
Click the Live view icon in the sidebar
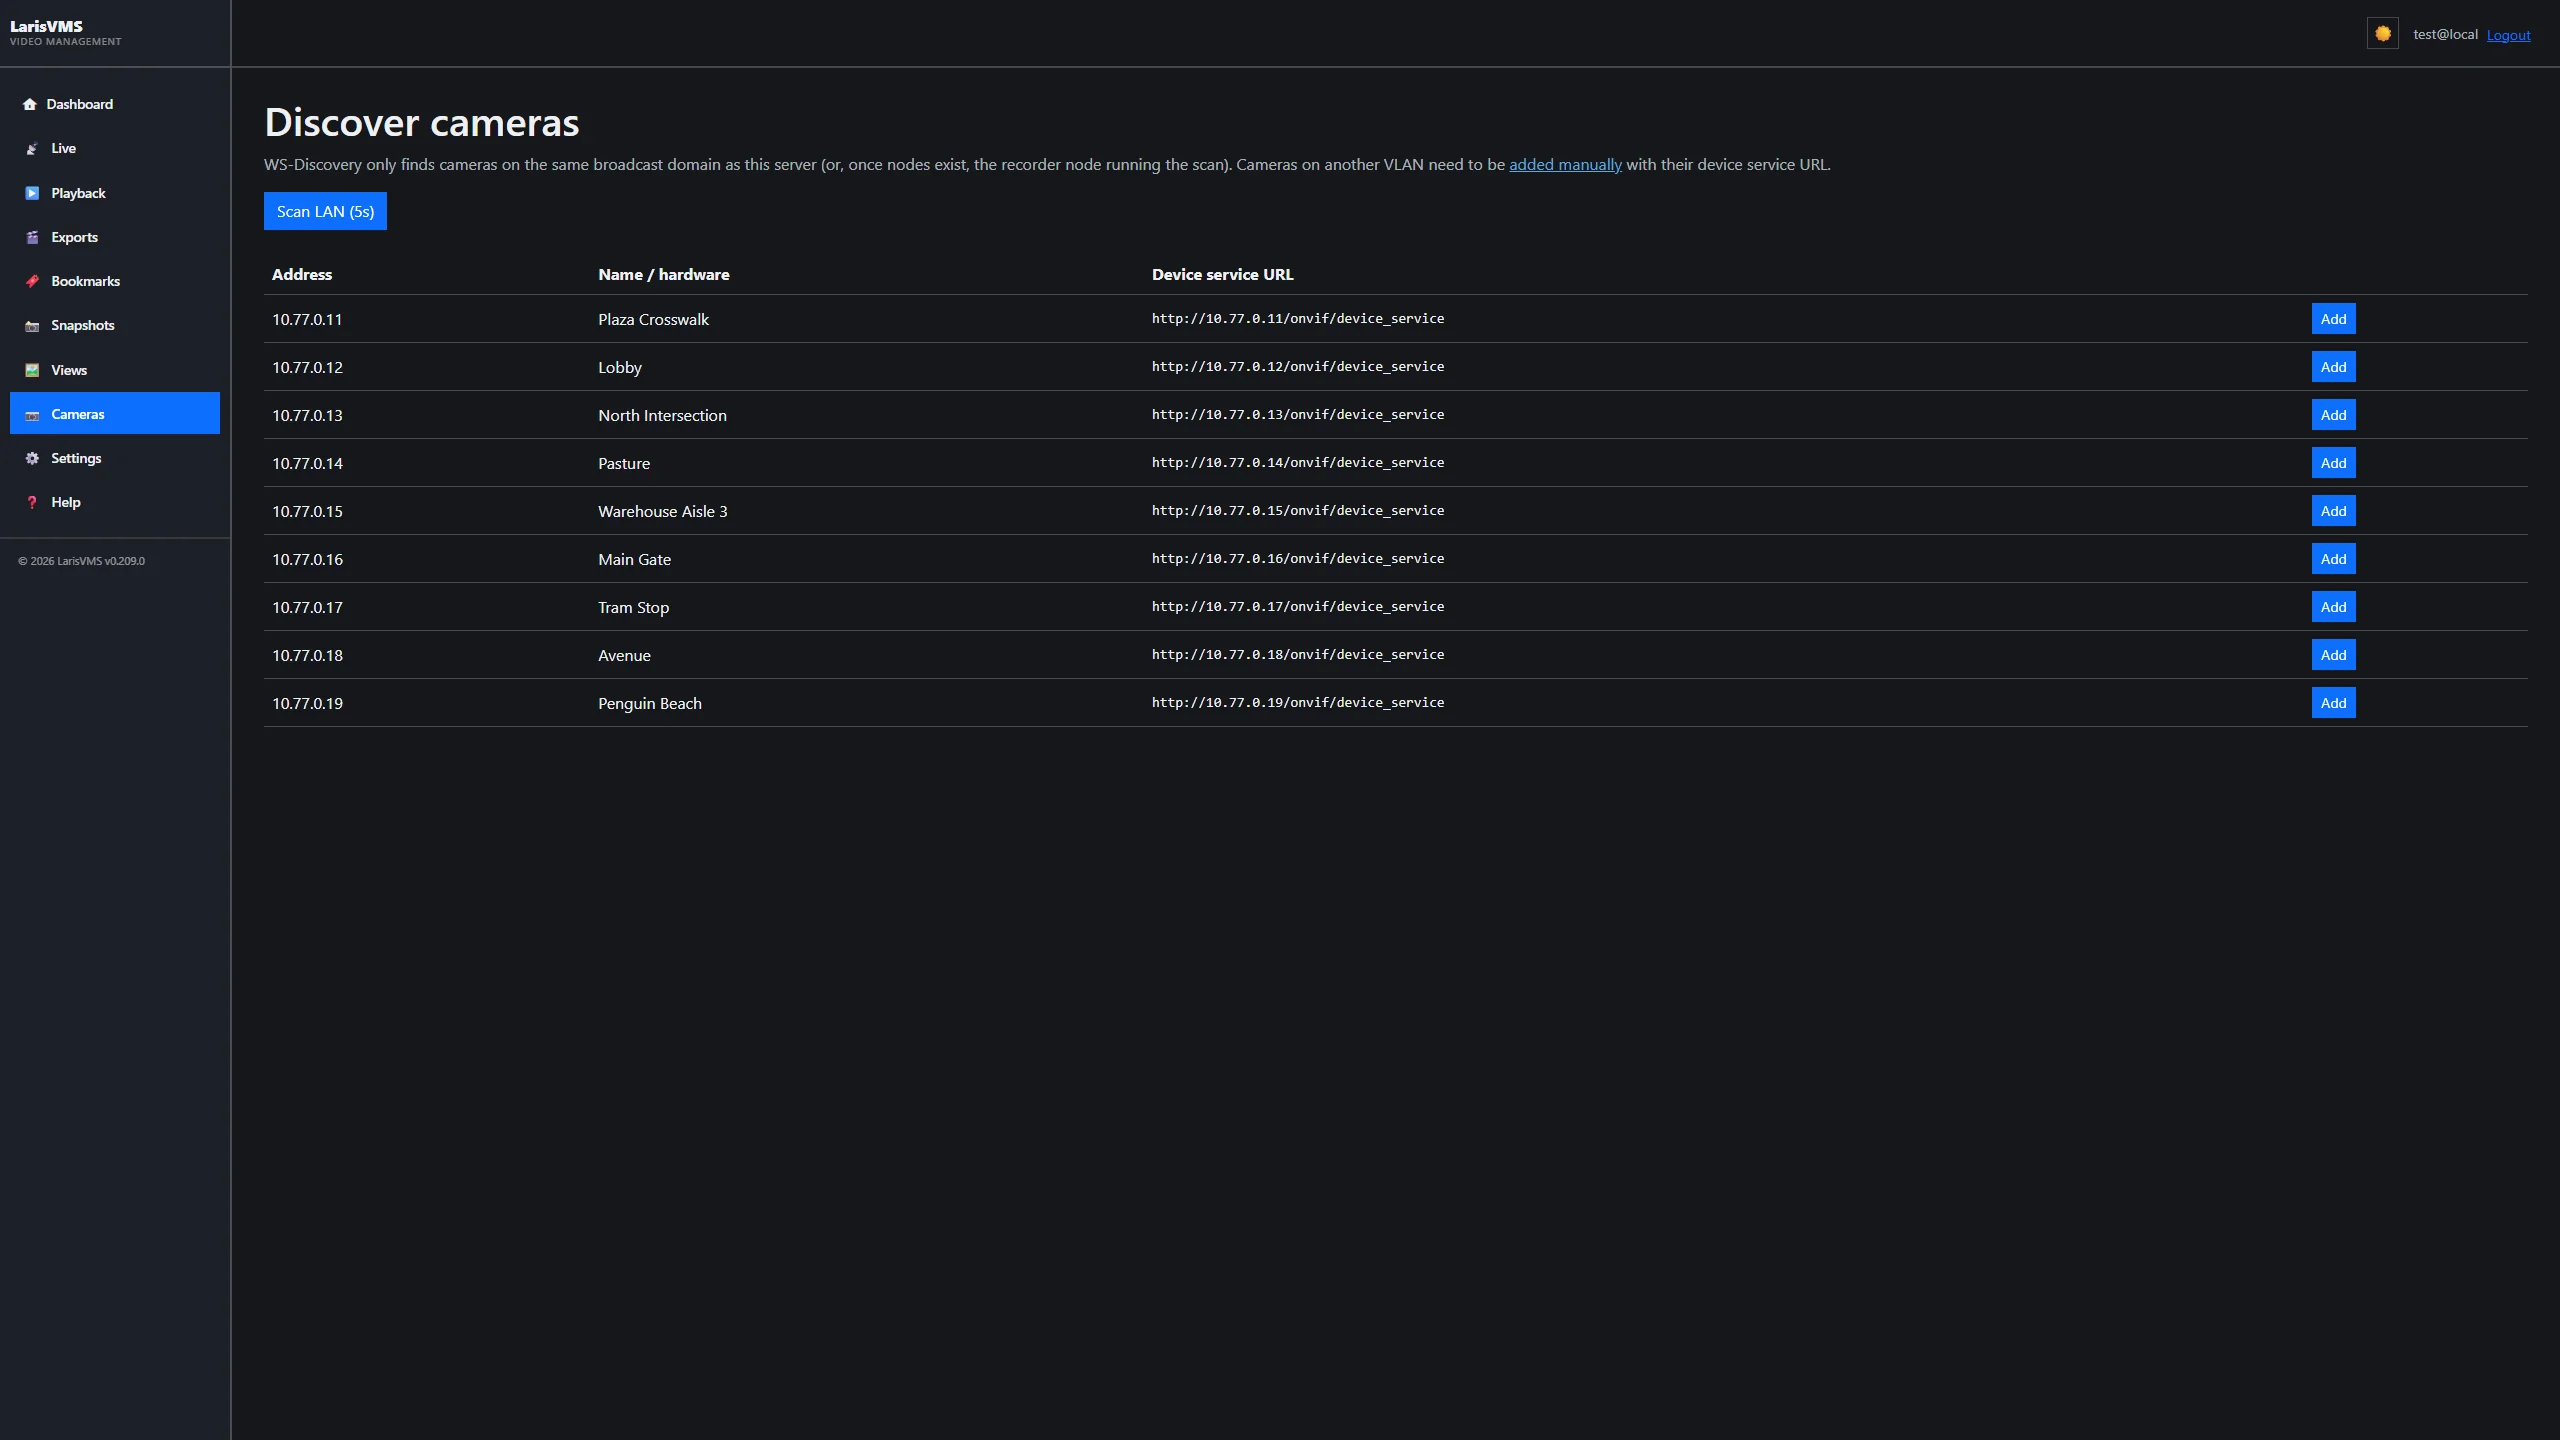32,149
